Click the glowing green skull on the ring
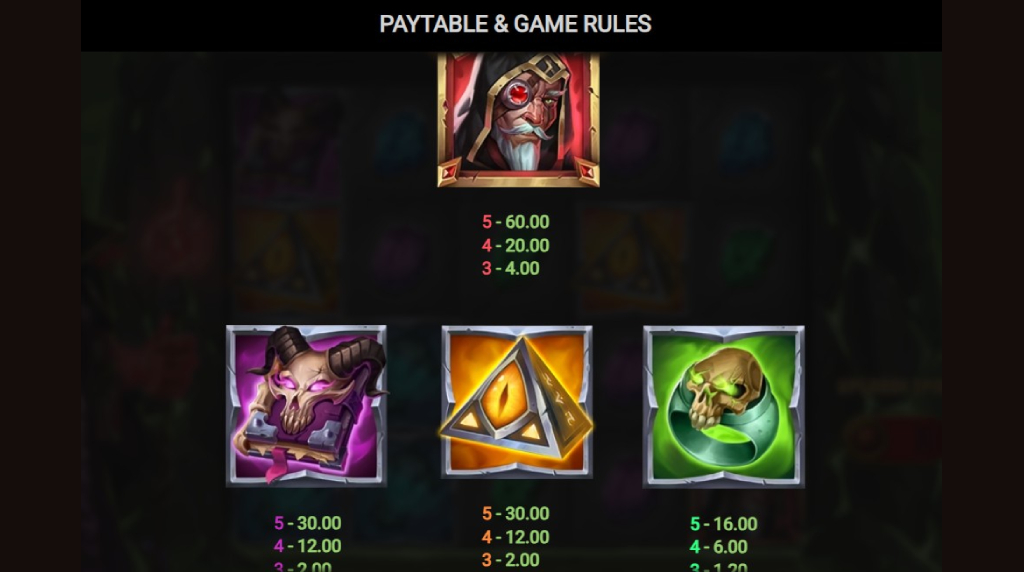The image size is (1024, 572). coord(722,389)
